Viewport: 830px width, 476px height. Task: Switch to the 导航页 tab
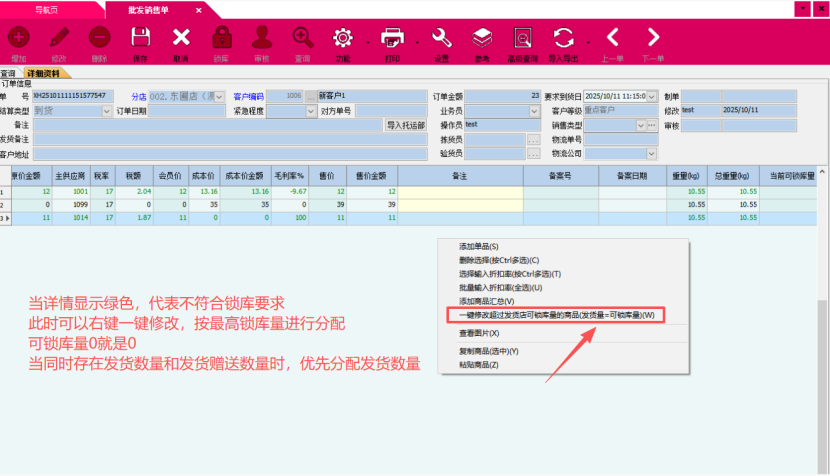click(47, 10)
